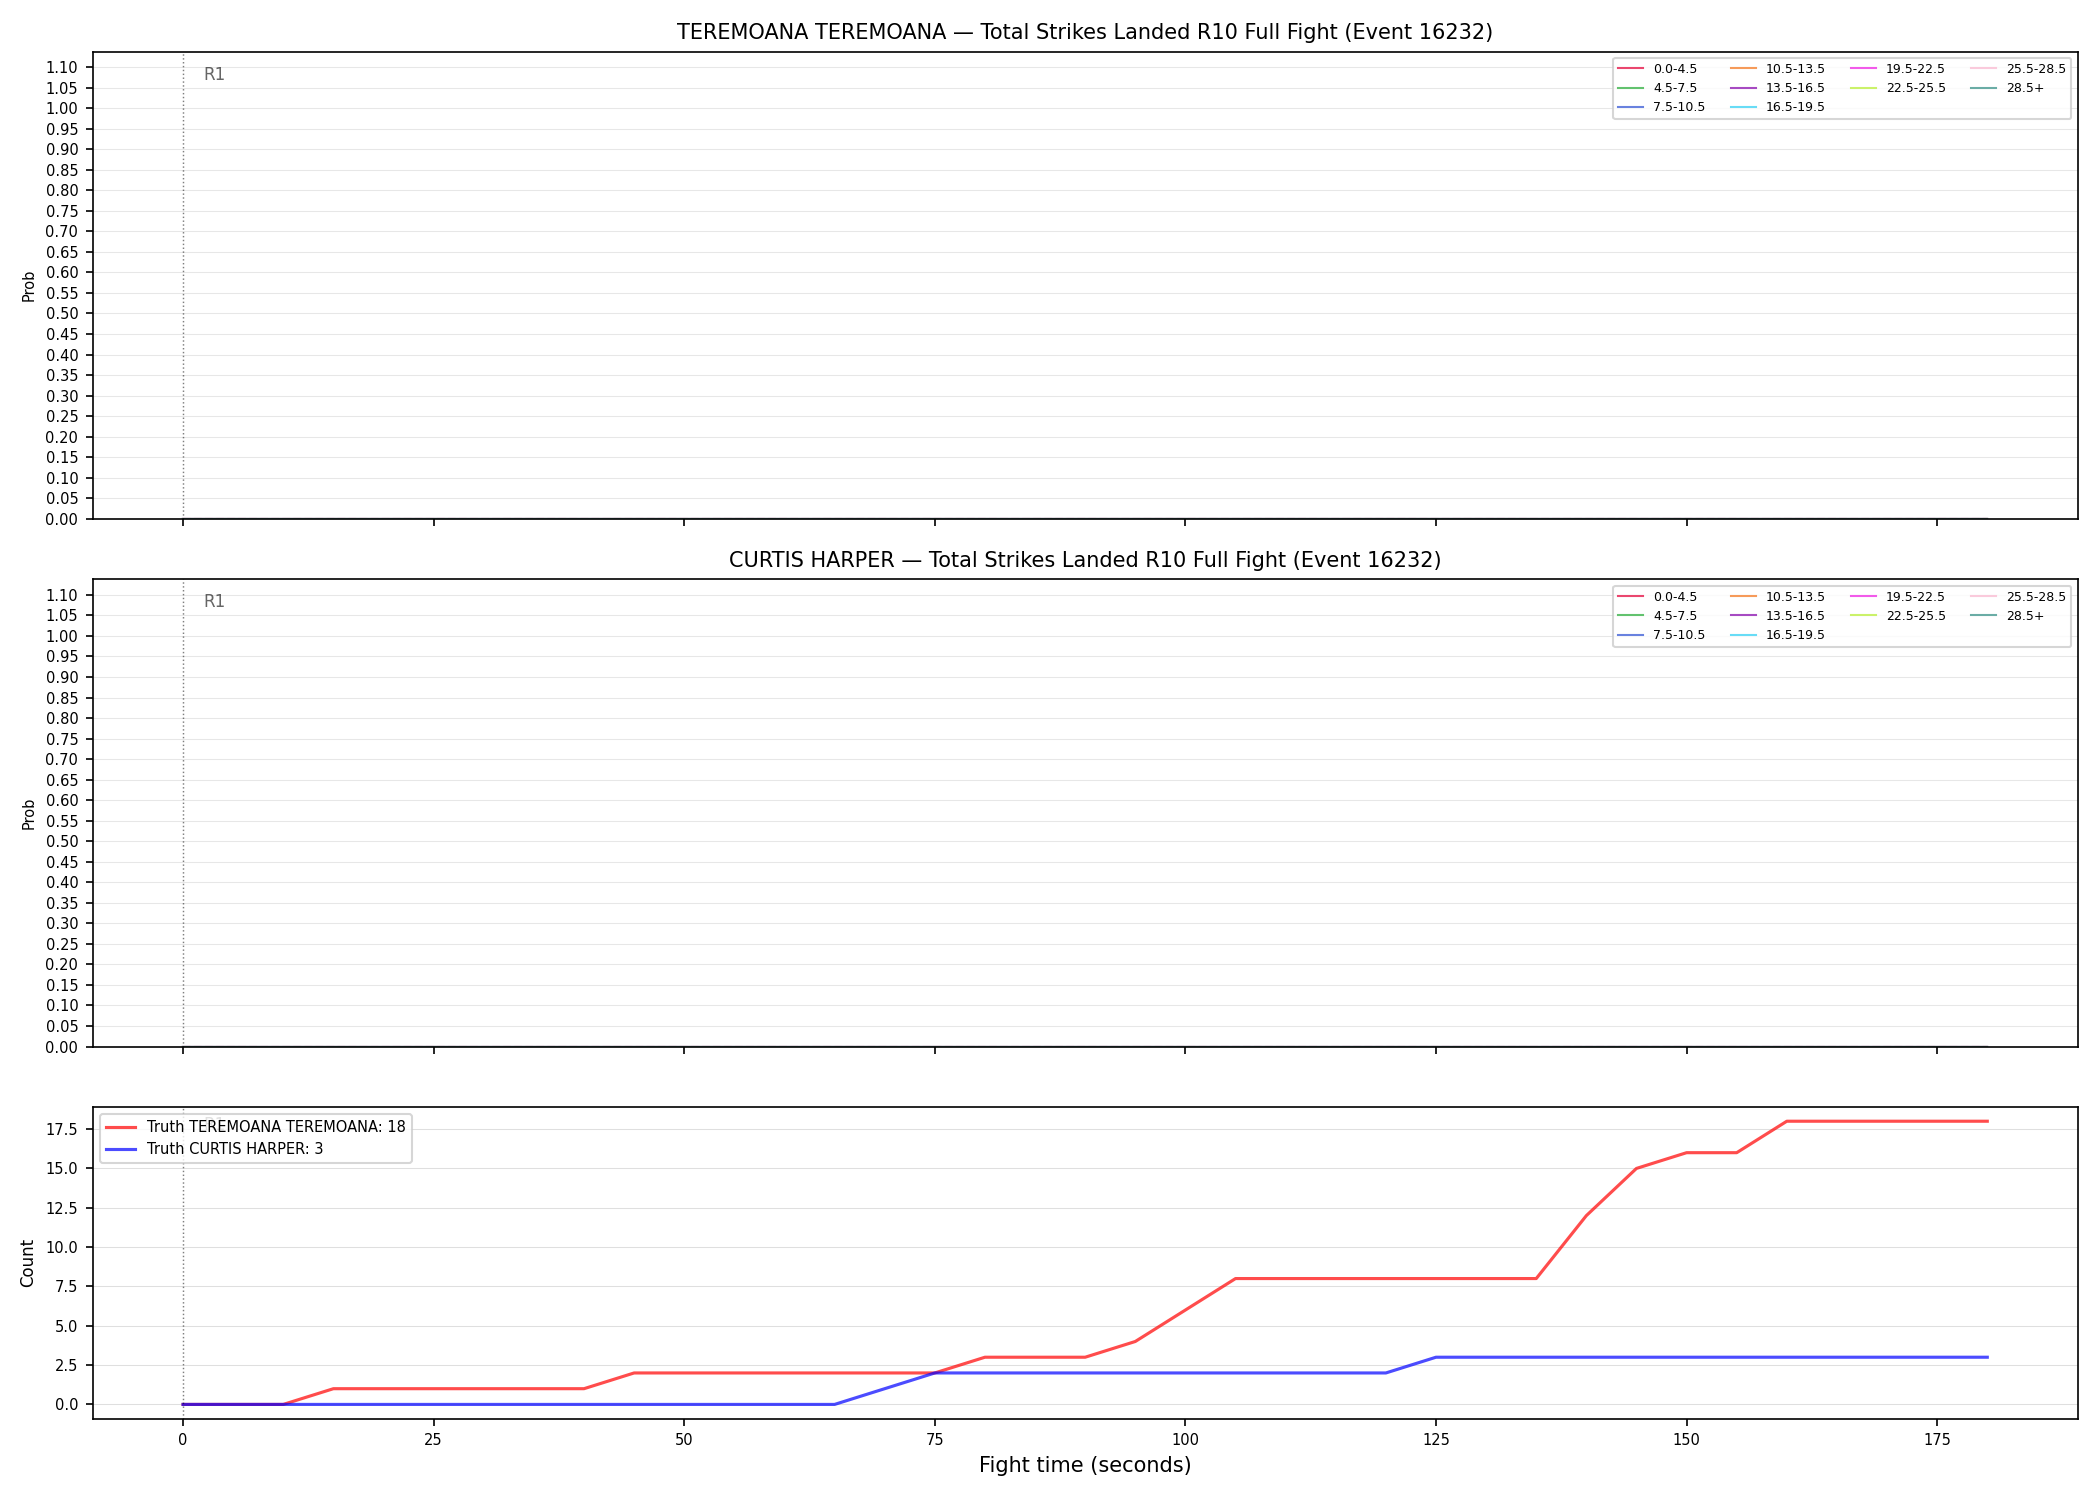The height and width of the screenshot is (1500, 2100).
Task: Click '7.5-10.5' in TEREMOANA chart legend
Action: point(1679,107)
